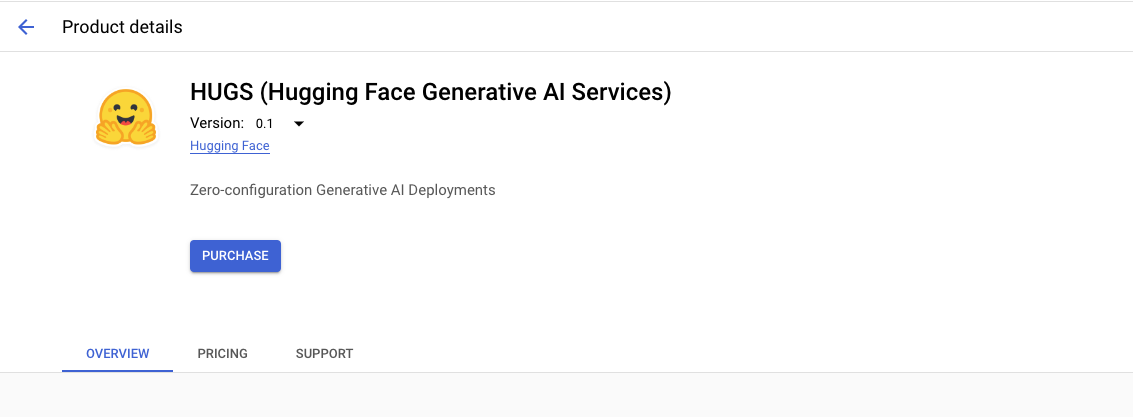1133x417 pixels.
Task: Click the 'Product details' page title
Action: (122, 27)
